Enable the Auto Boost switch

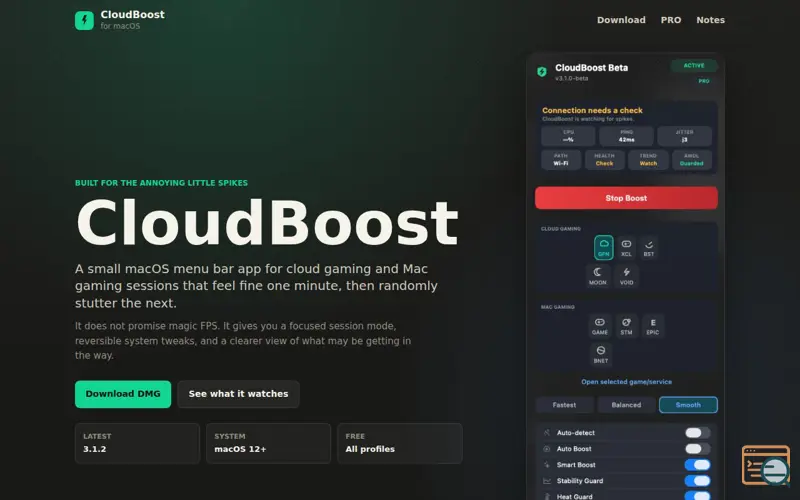pos(697,449)
